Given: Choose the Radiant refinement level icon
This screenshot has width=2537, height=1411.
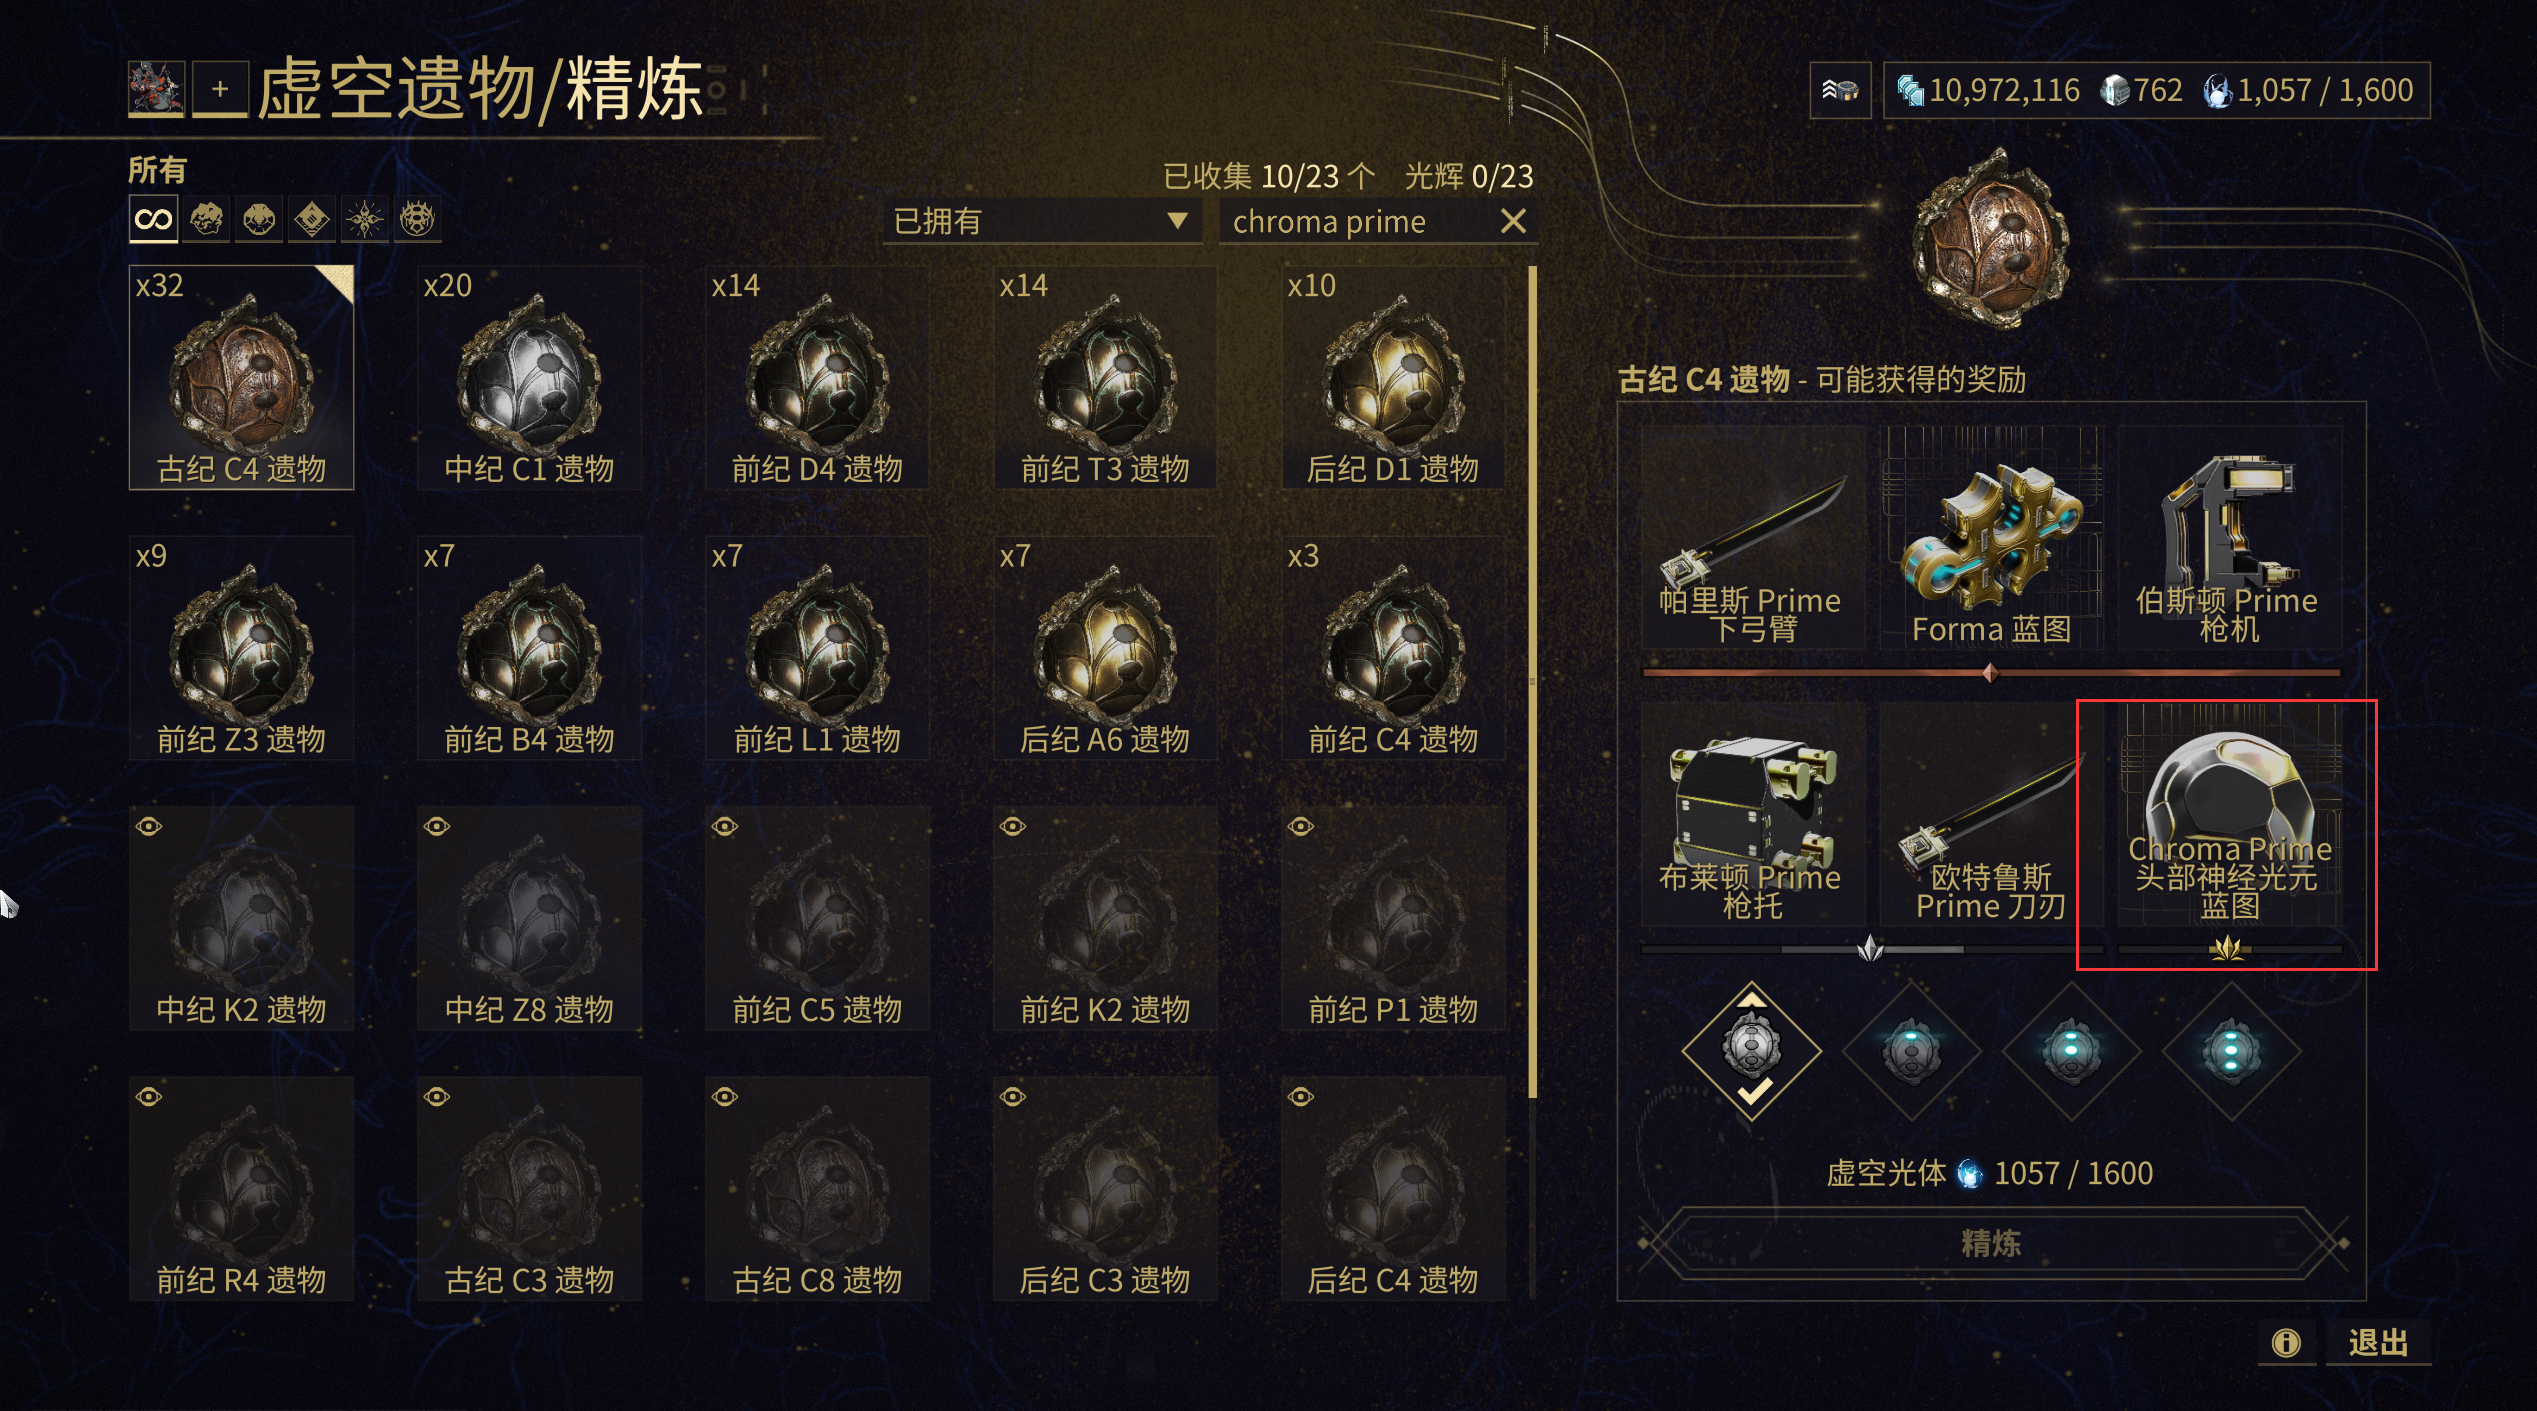Looking at the screenshot, I should [x=2231, y=1051].
